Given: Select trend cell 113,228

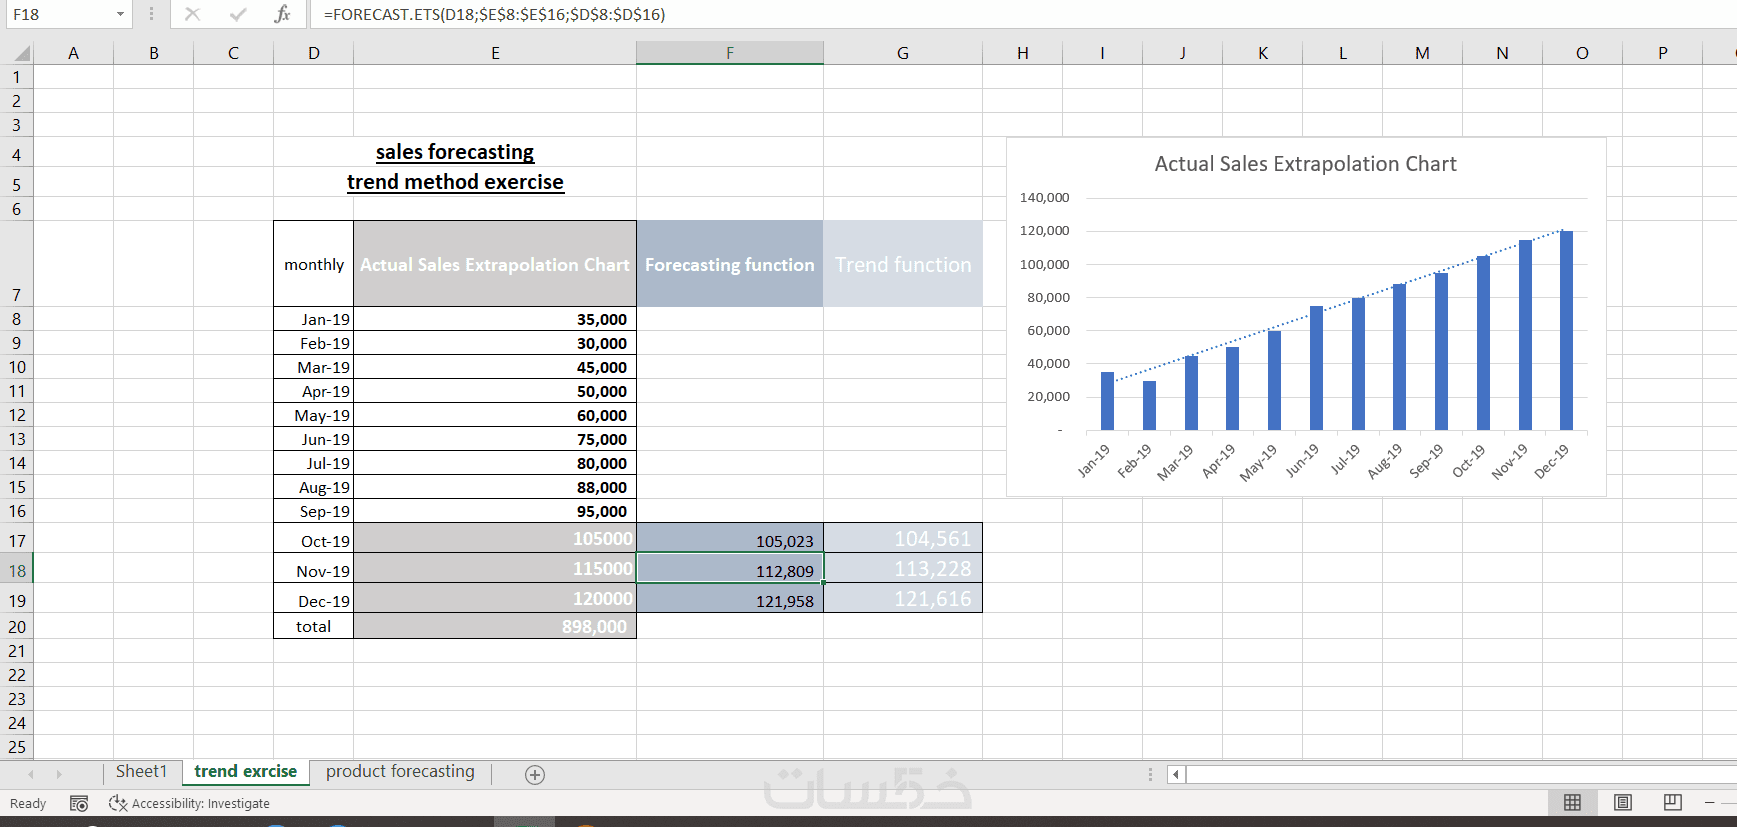Looking at the screenshot, I should point(903,569).
